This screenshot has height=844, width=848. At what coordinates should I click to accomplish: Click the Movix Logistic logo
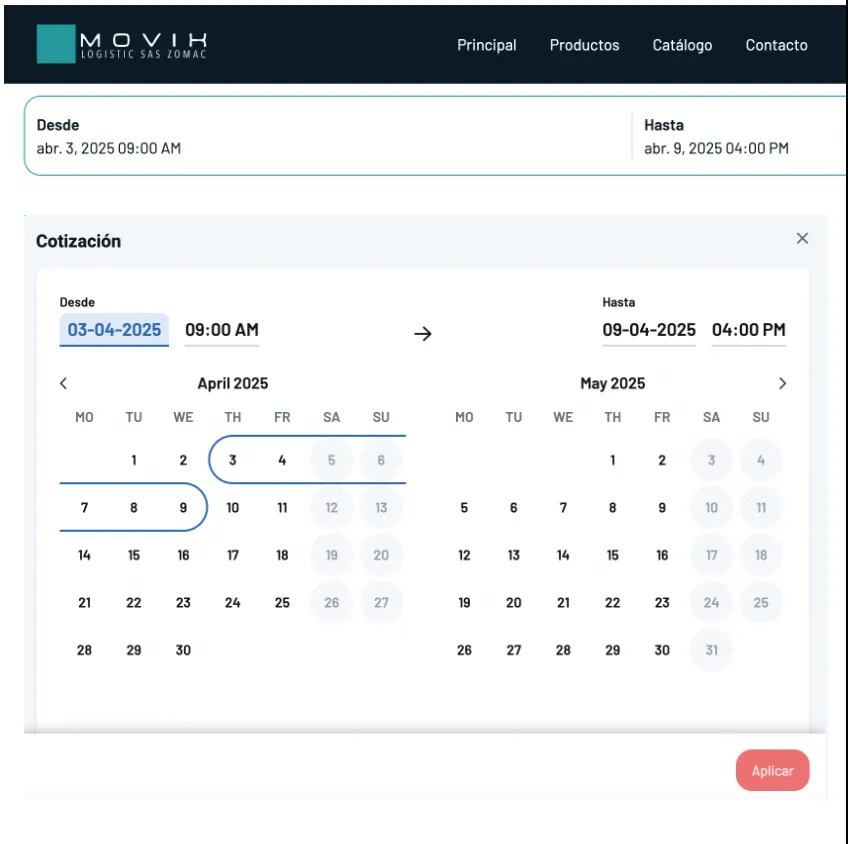pos(122,44)
